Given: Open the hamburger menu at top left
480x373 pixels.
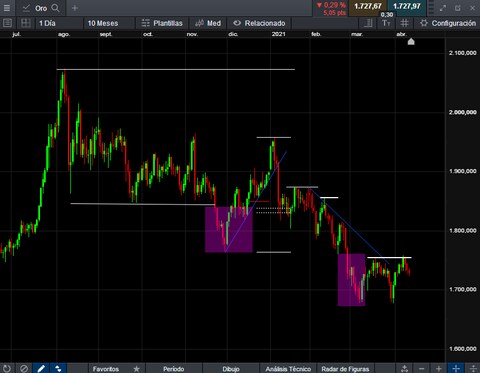Looking at the screenshot, I should coord(7,8).
